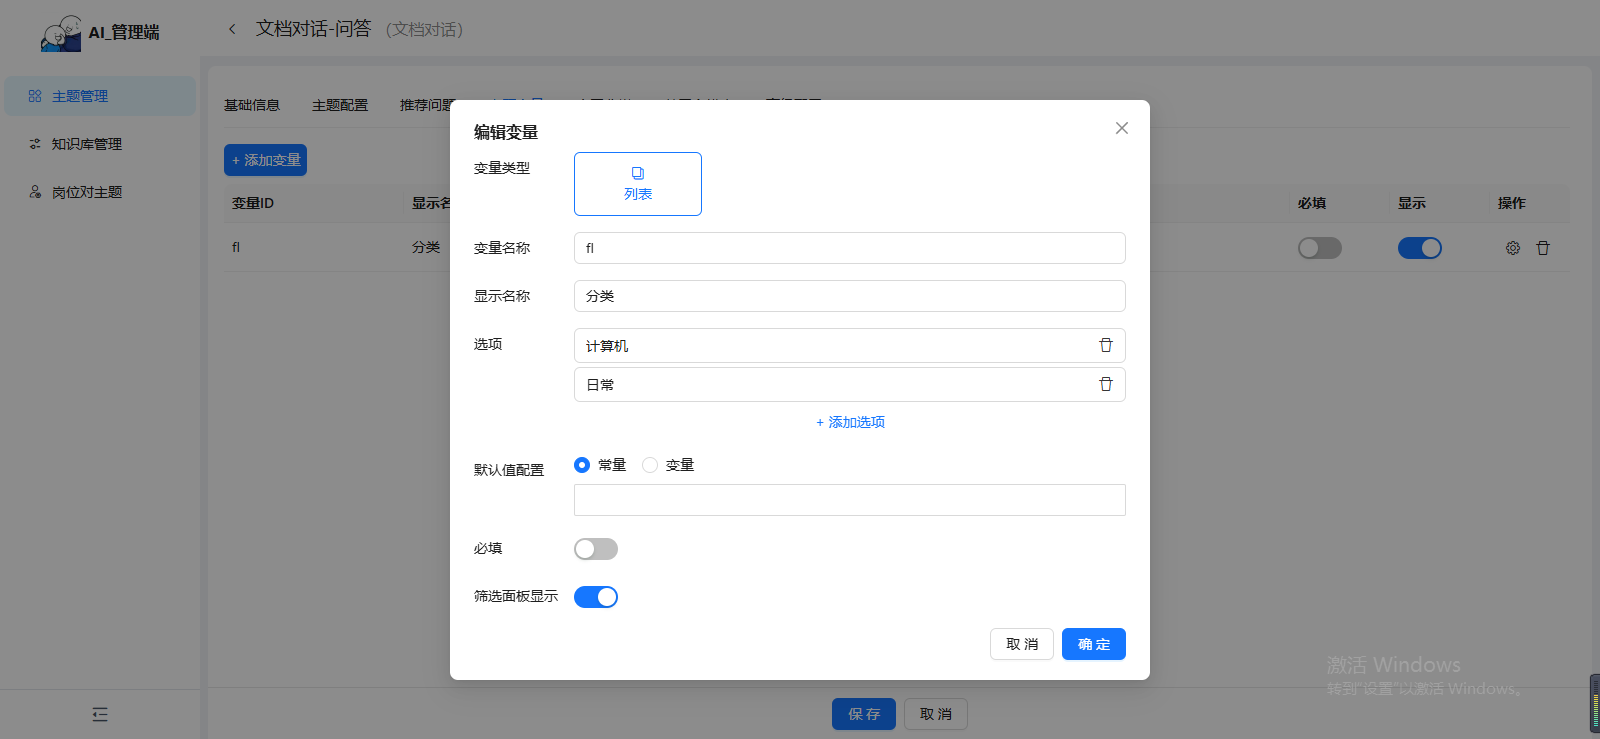Confirm with the 确定 button
Viewport: 1600px width, 739px height.
1093,644
